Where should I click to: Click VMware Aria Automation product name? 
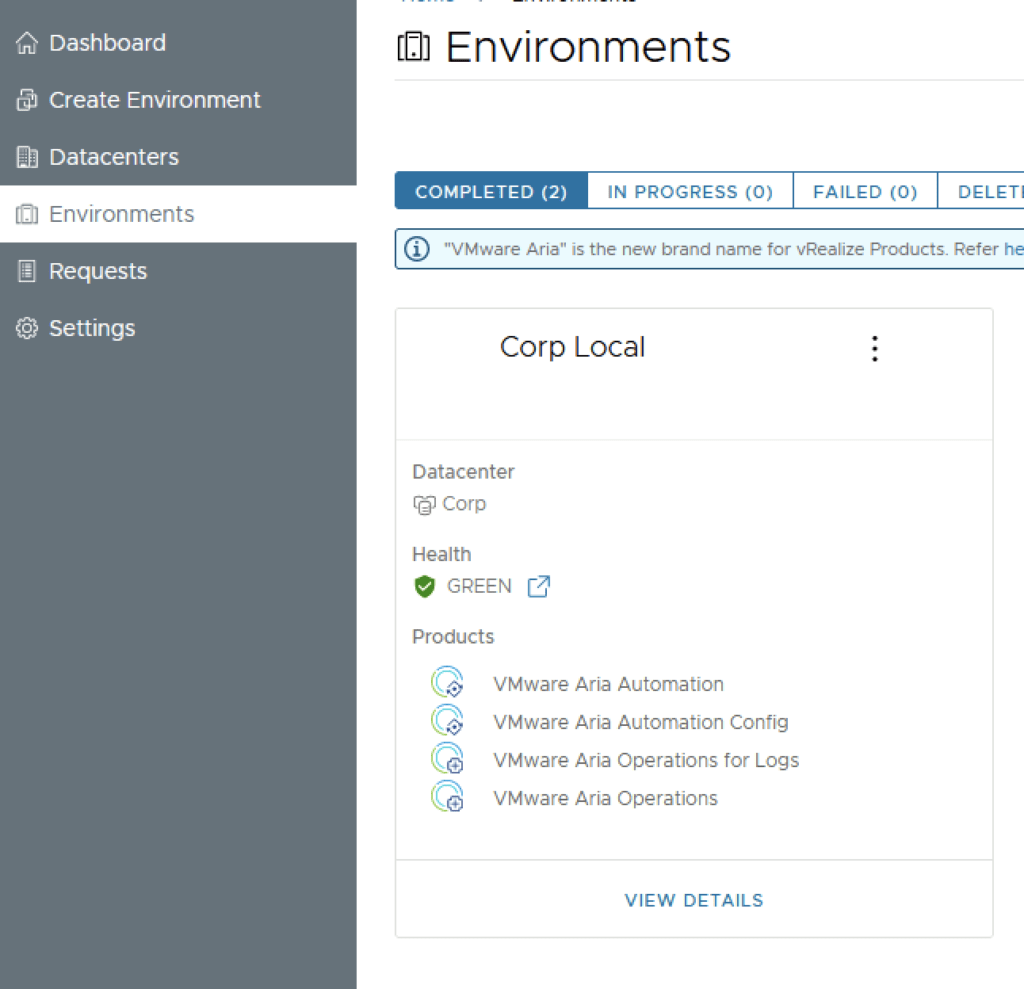[608, 684]
